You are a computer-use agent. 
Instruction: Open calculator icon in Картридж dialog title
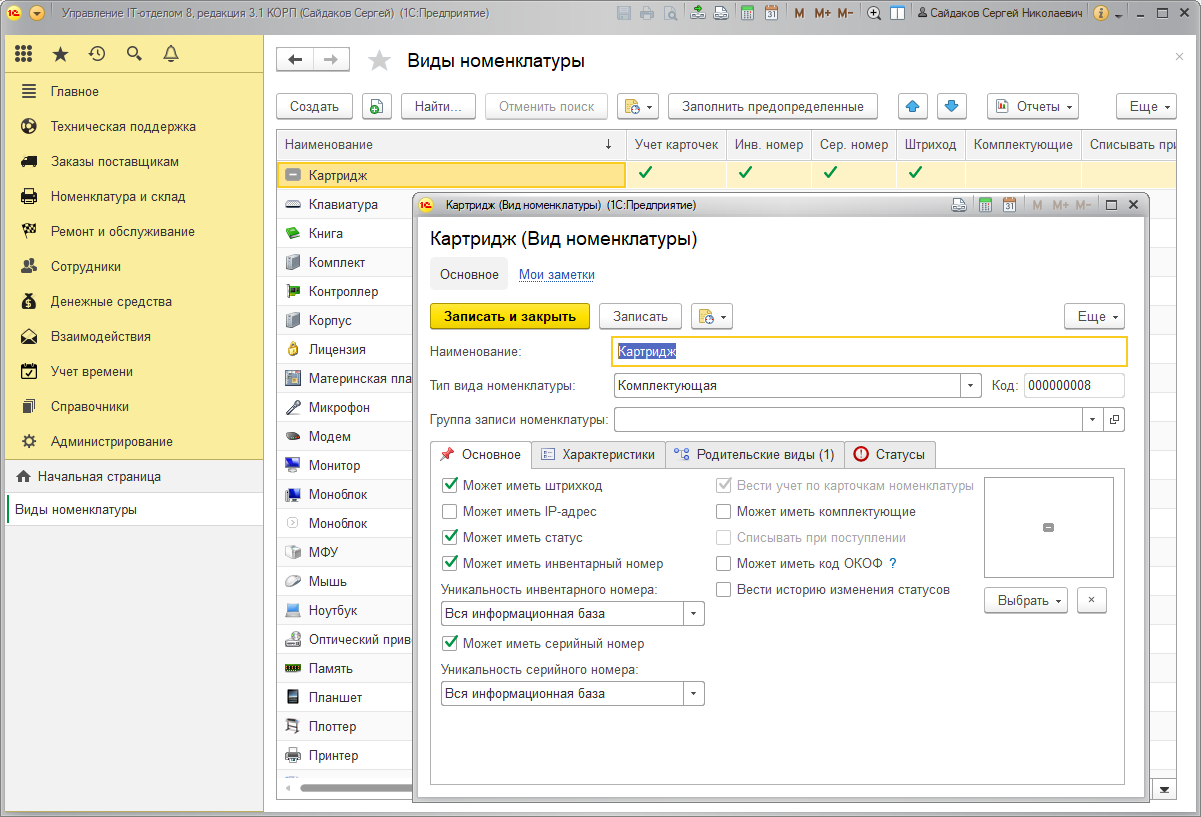coord(985,205)
